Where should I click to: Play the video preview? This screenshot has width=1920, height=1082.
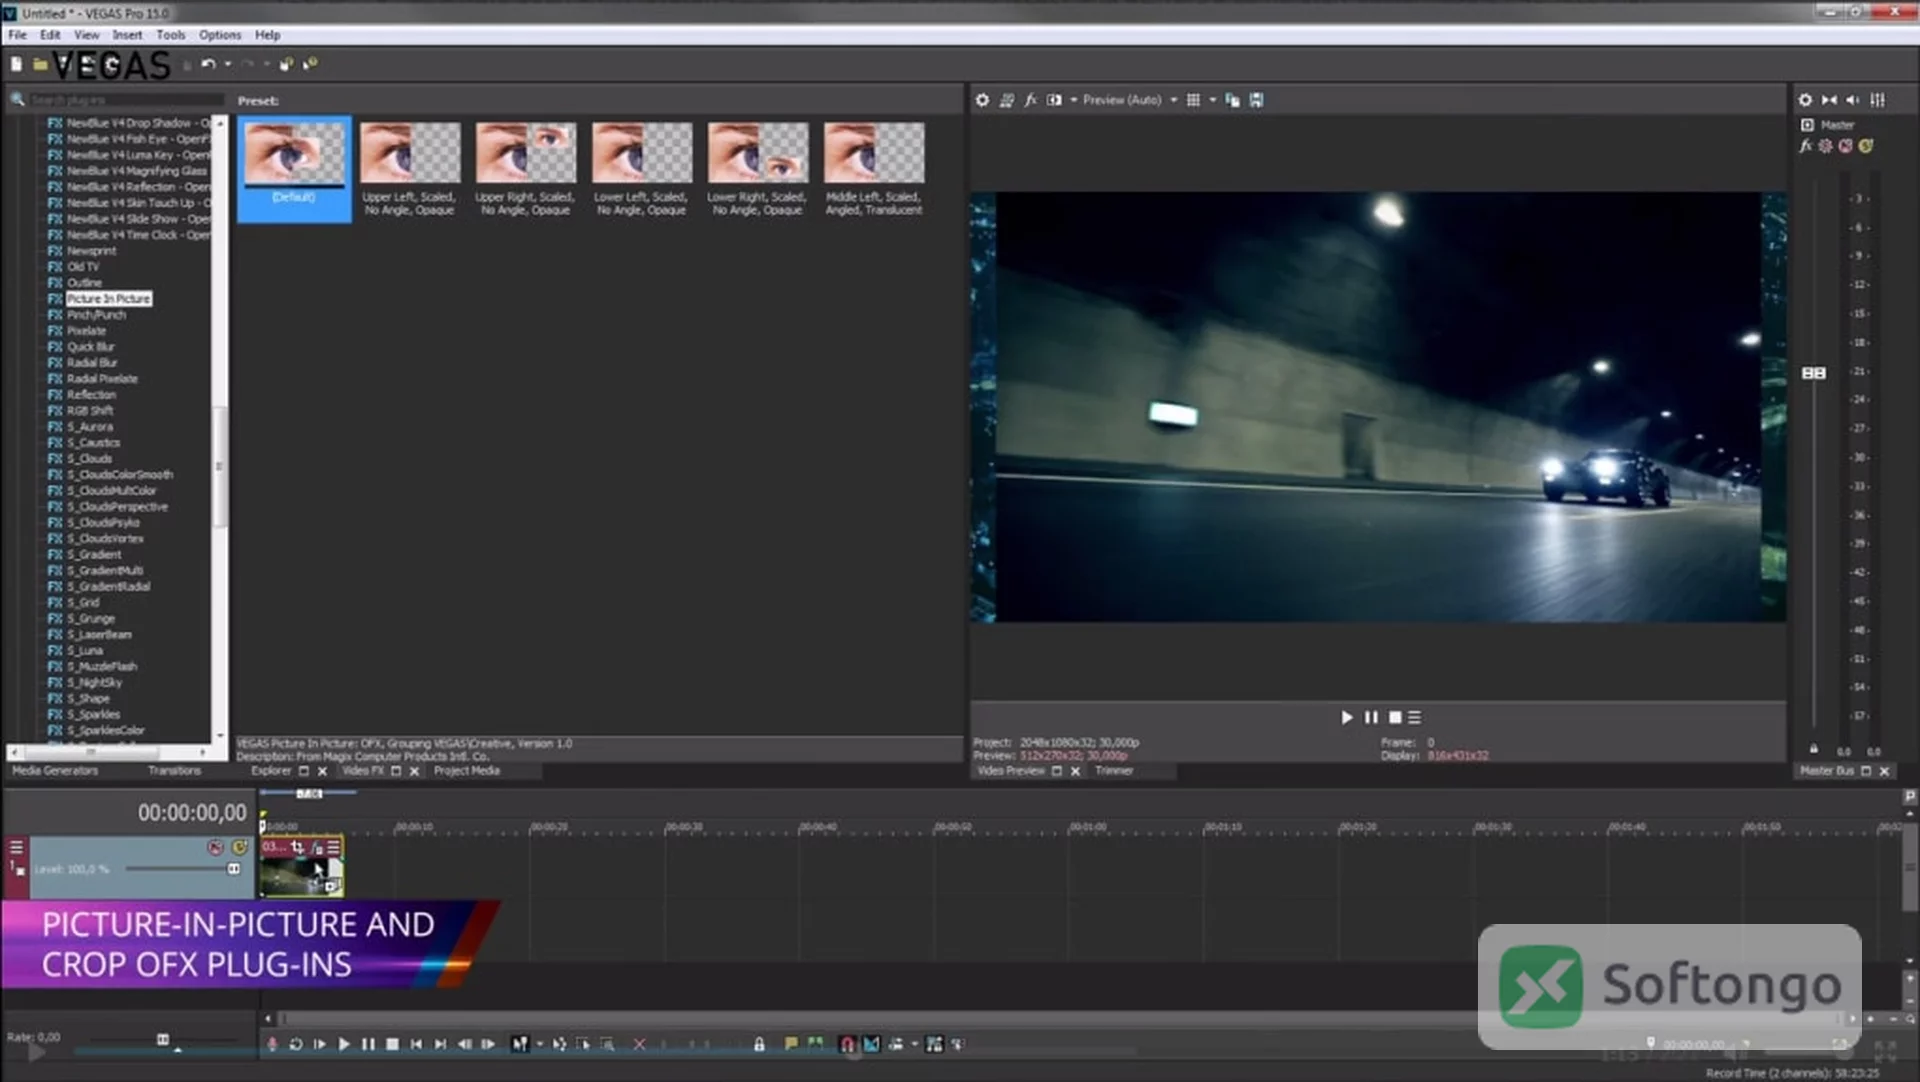[x=1346, y=717]
